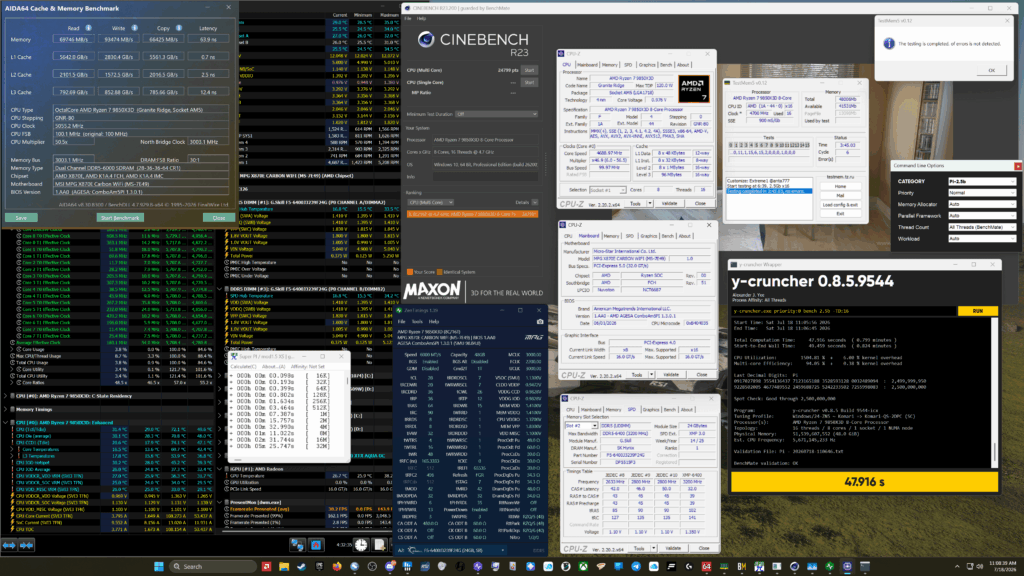Click the red AIDA64 '64' taskbar icon
The height and width of the screenshot is (576, 1024).
(706, 566)
